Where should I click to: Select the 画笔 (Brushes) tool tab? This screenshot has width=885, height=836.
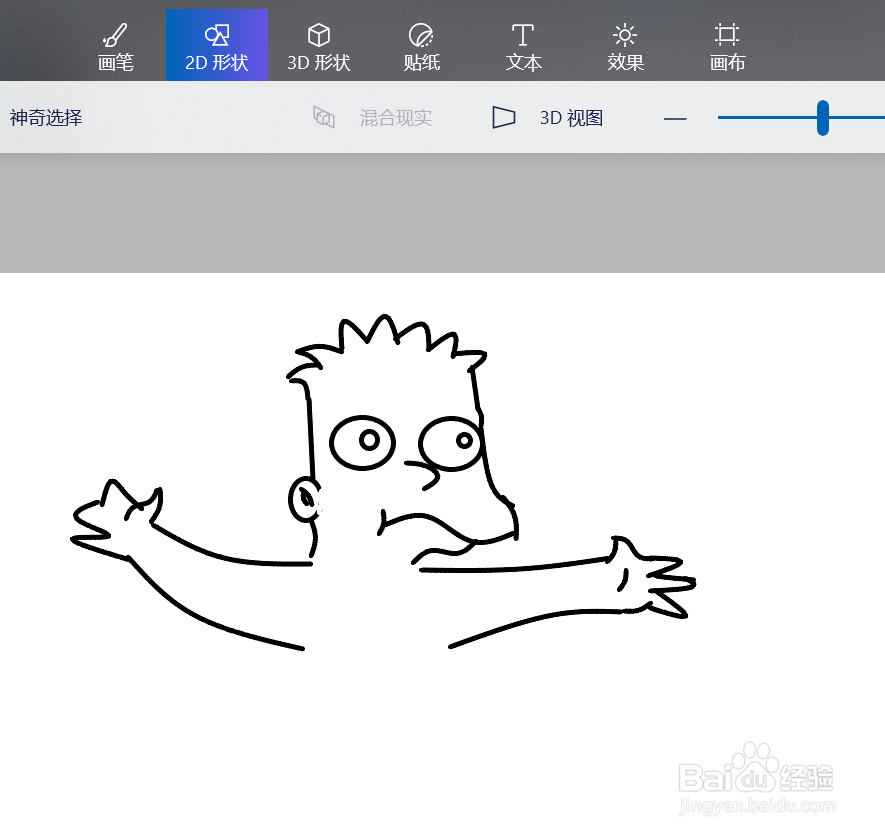tap(115, 45)
